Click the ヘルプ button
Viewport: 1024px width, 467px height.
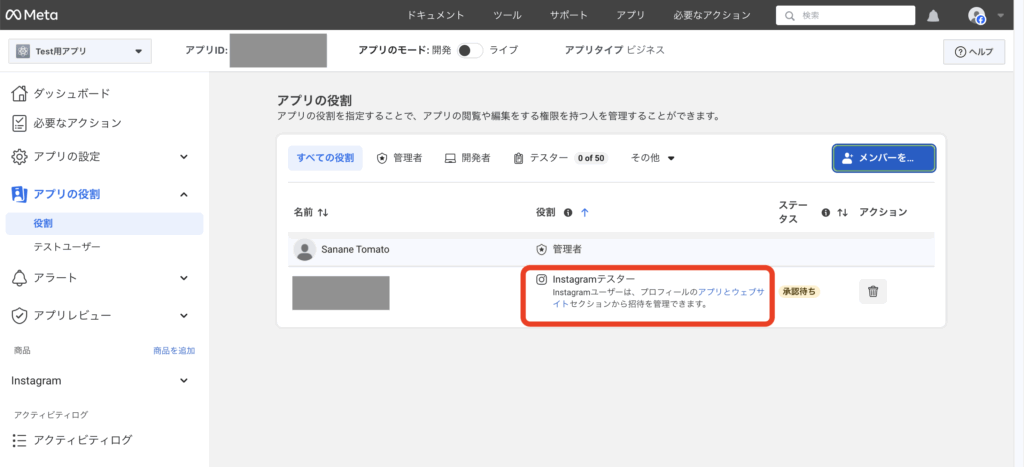click(974, 52)
